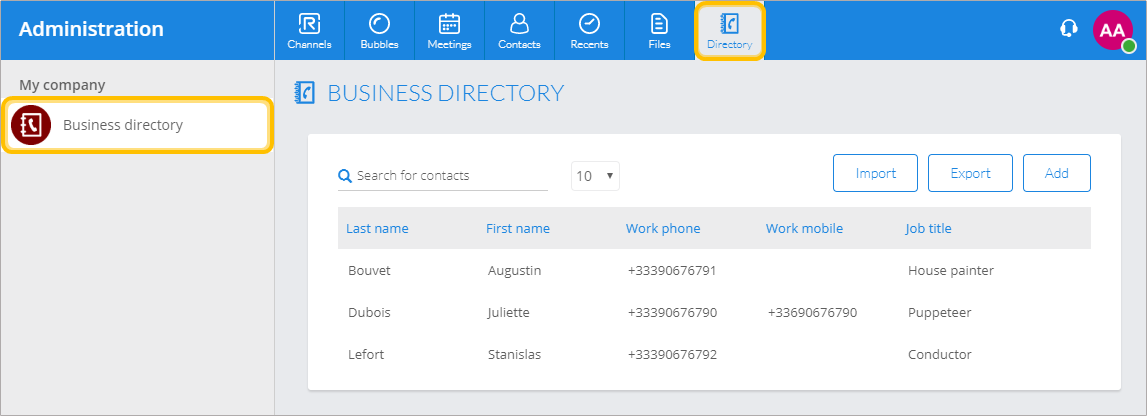Image resolution: width=1147 pixels, height=416 pixels.
Task: Open the Bubbles section
Action: [379, 30]
